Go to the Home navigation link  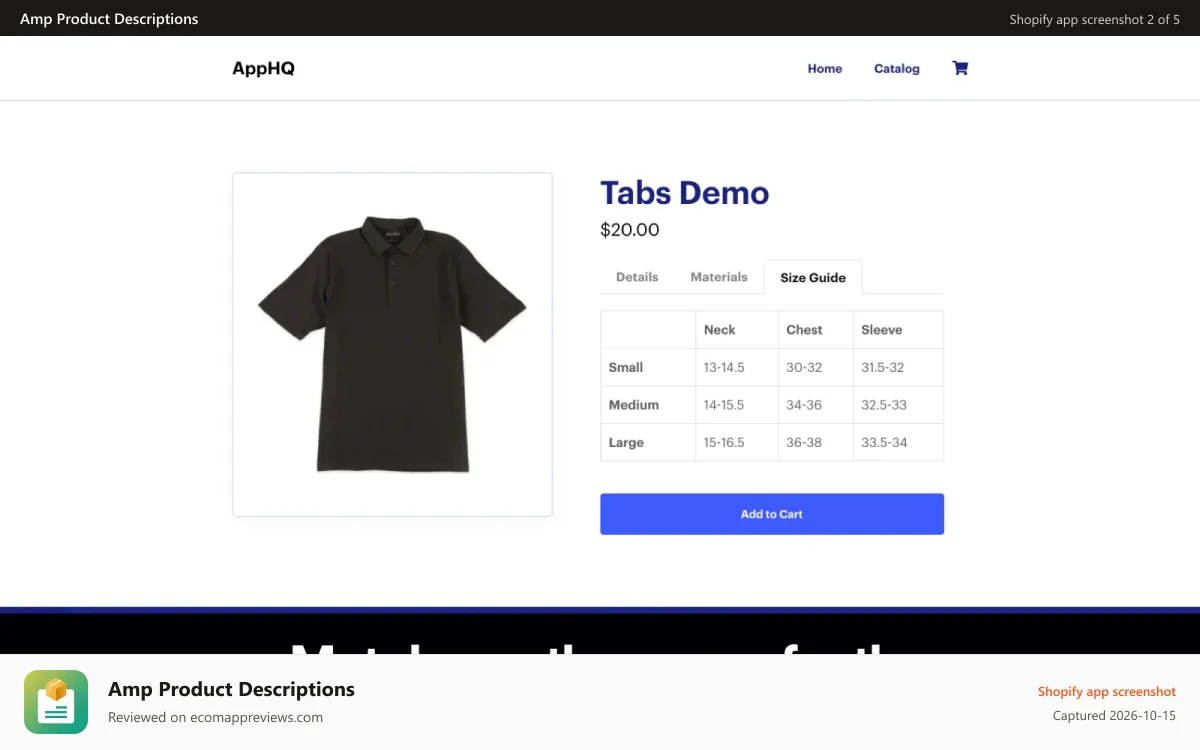[825, 68]
